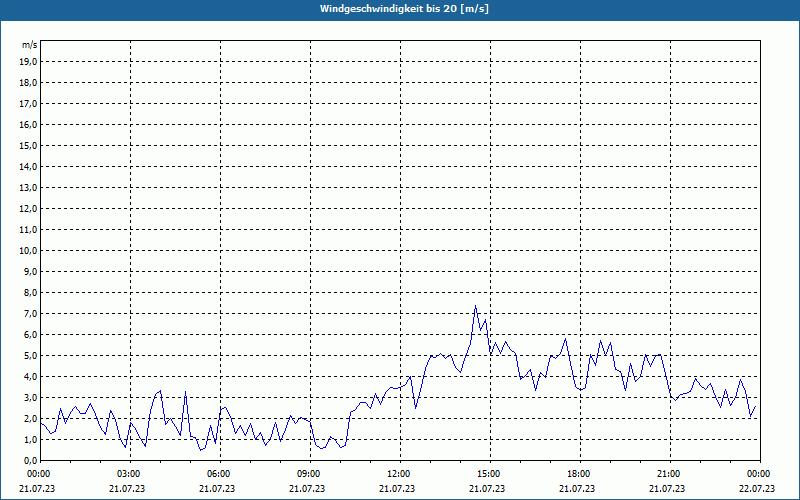Click the '15:00' time axis label

(x=490, y=474)
